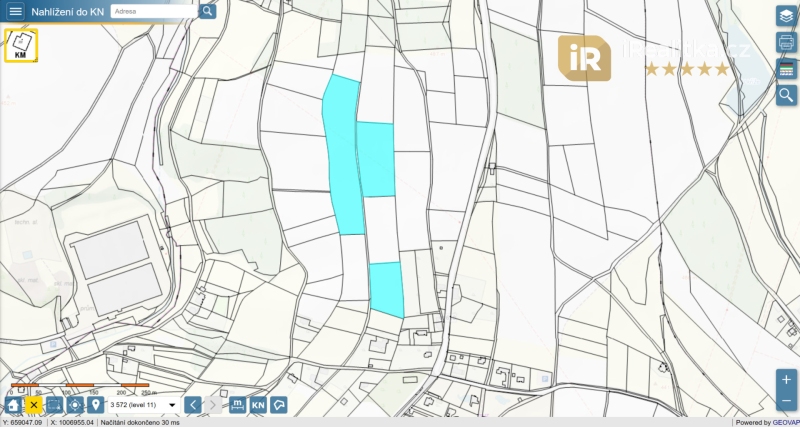The image size is (800, 427).
Task: Toggle the KM cadastral map thumbnail
Action: (x=21, y=46)
